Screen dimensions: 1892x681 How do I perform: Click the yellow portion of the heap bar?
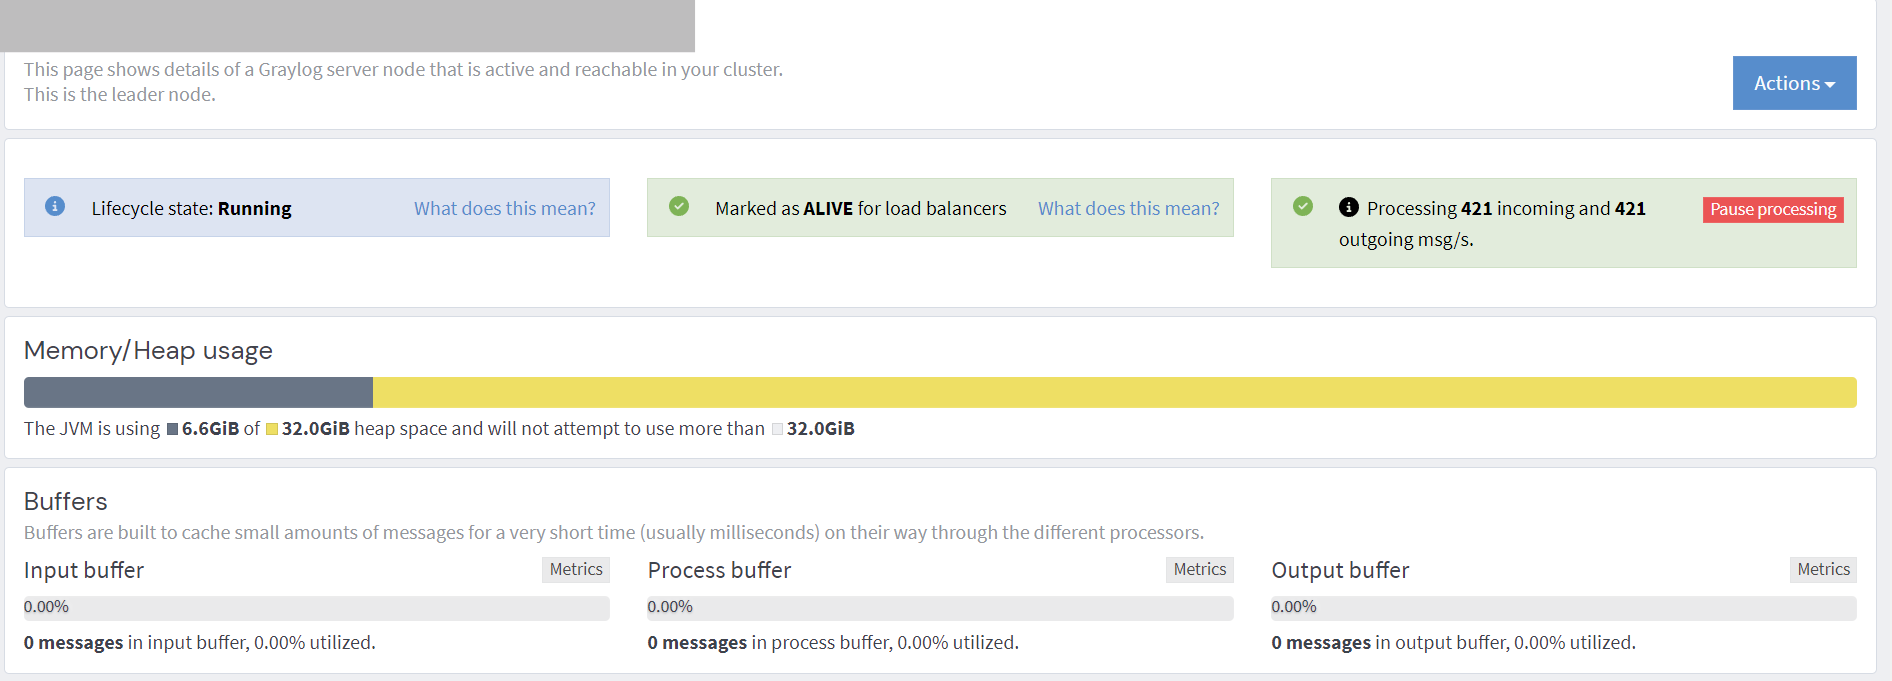coord(1114,392)
